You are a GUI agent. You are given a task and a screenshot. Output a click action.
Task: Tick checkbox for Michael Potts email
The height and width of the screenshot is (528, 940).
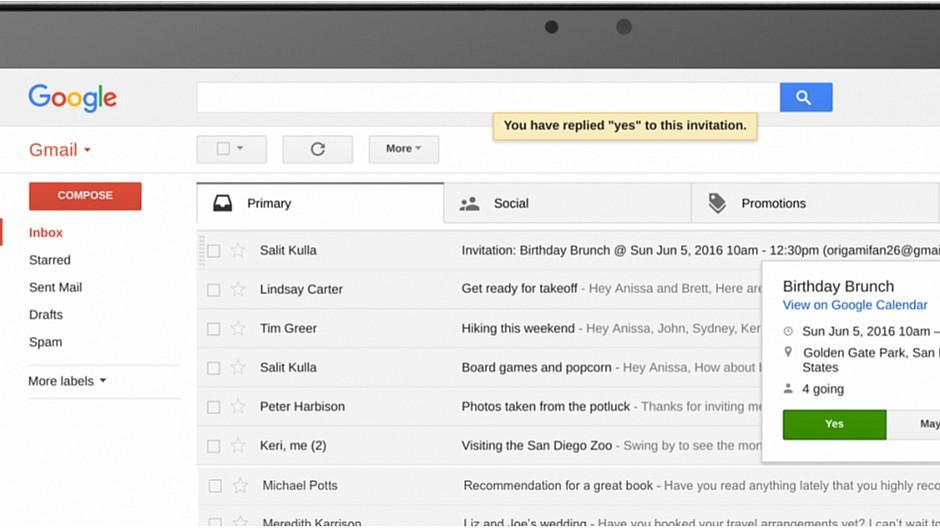coord(215,486)
